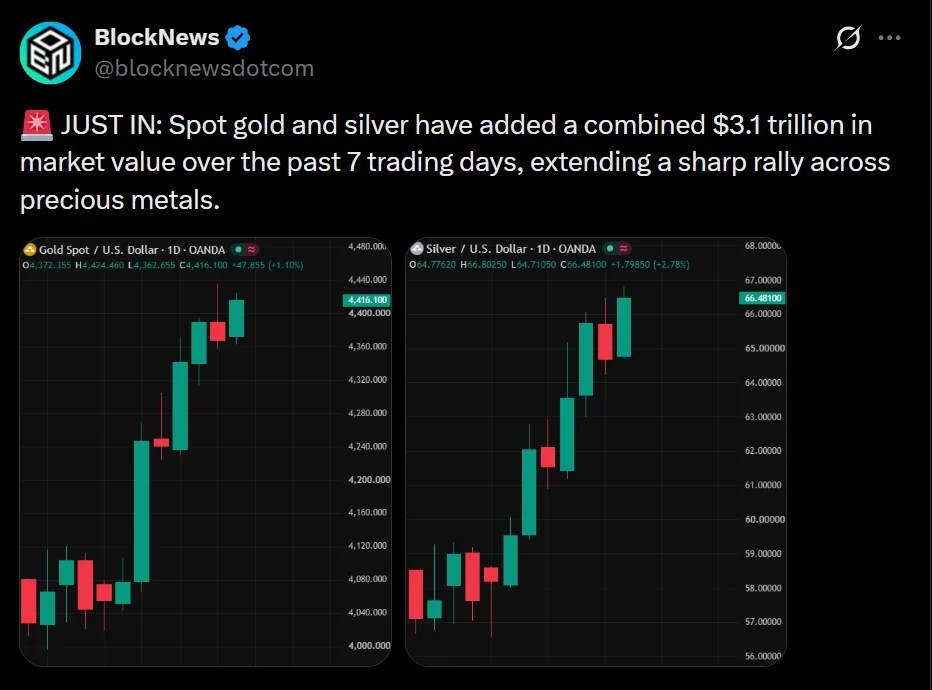The width and height of the screenshot is (932, 690).
Task: Click pink wave indicator on silver chart
Action: pyautogui.click(x=624, y=248)
